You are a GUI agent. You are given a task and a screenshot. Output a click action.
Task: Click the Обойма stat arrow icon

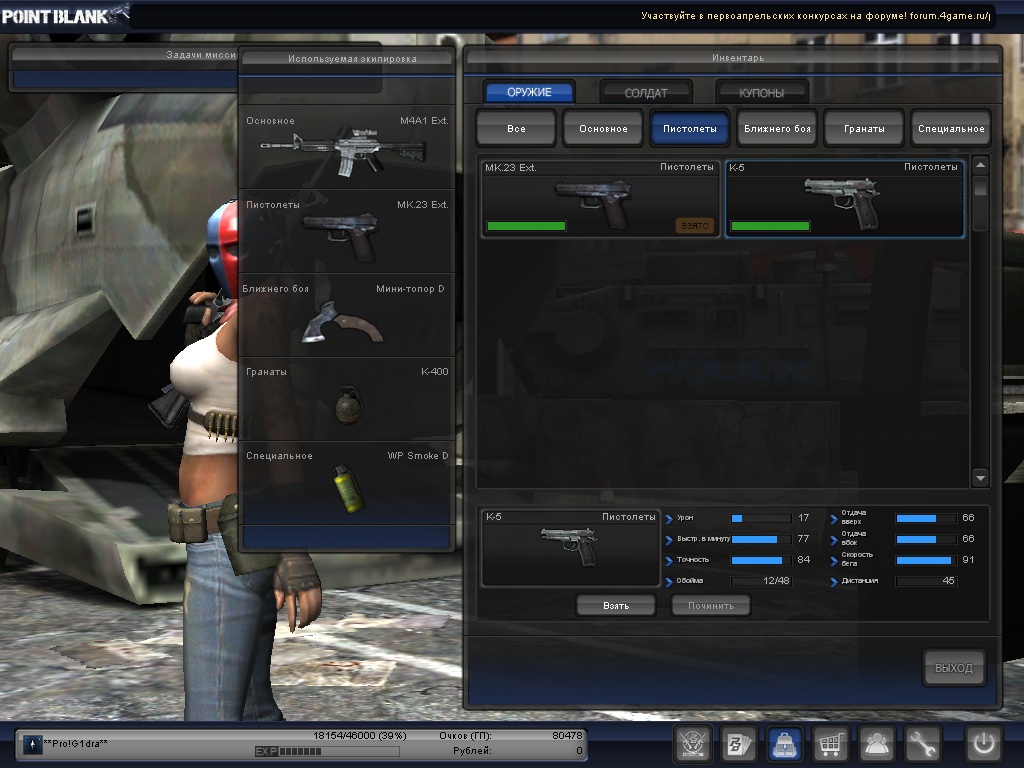(x=669, y=582)
